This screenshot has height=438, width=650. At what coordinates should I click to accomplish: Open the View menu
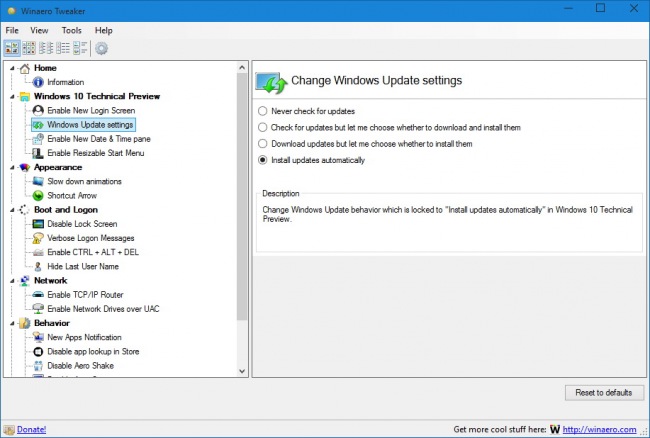click(x=39, y=30)
